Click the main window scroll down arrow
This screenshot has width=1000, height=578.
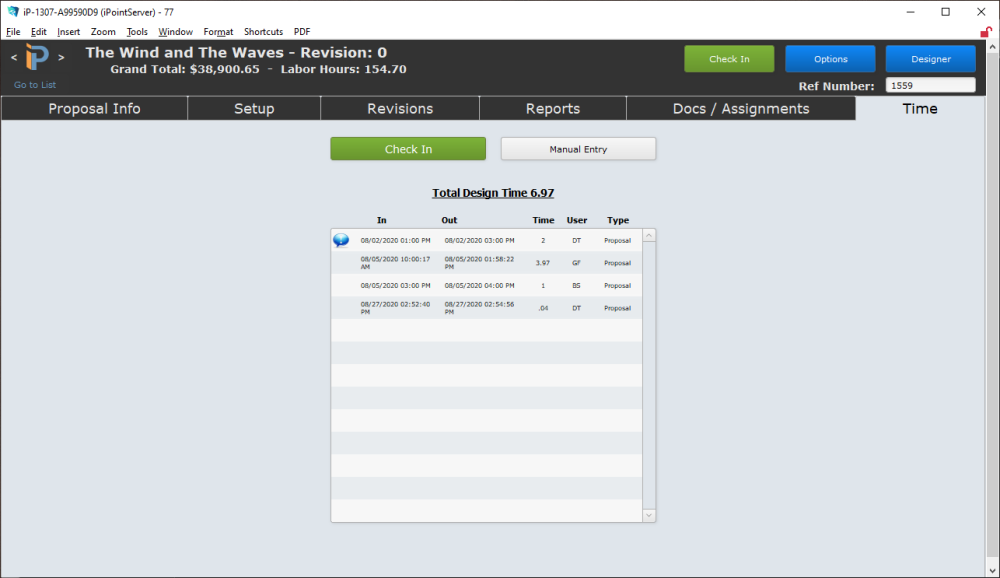click(992, 571)
